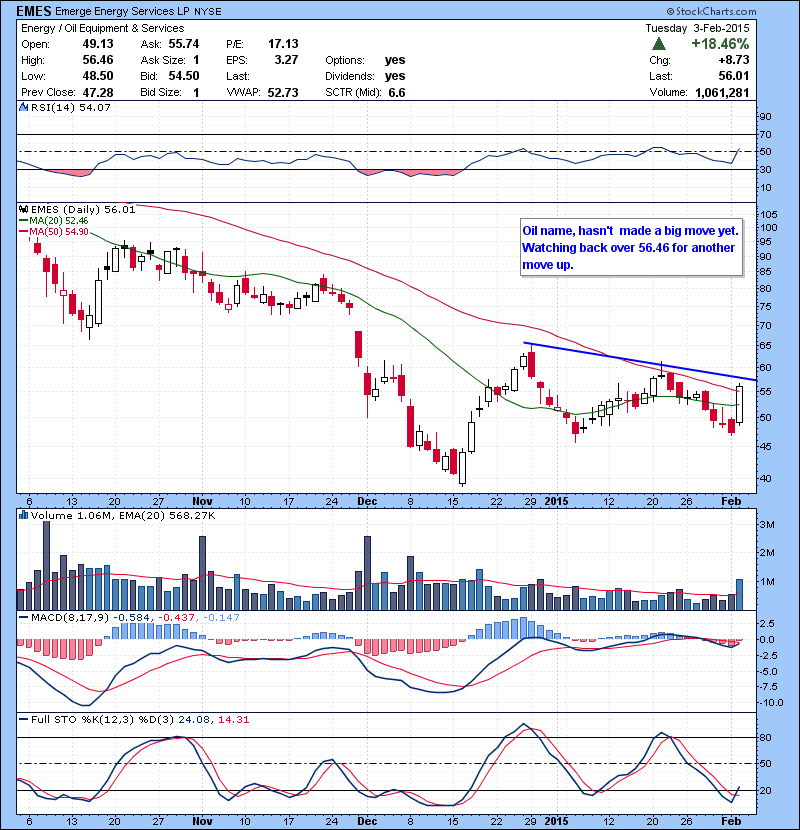
Task: Click the Nov label on the price chart axis
Action: click(202, 501)
